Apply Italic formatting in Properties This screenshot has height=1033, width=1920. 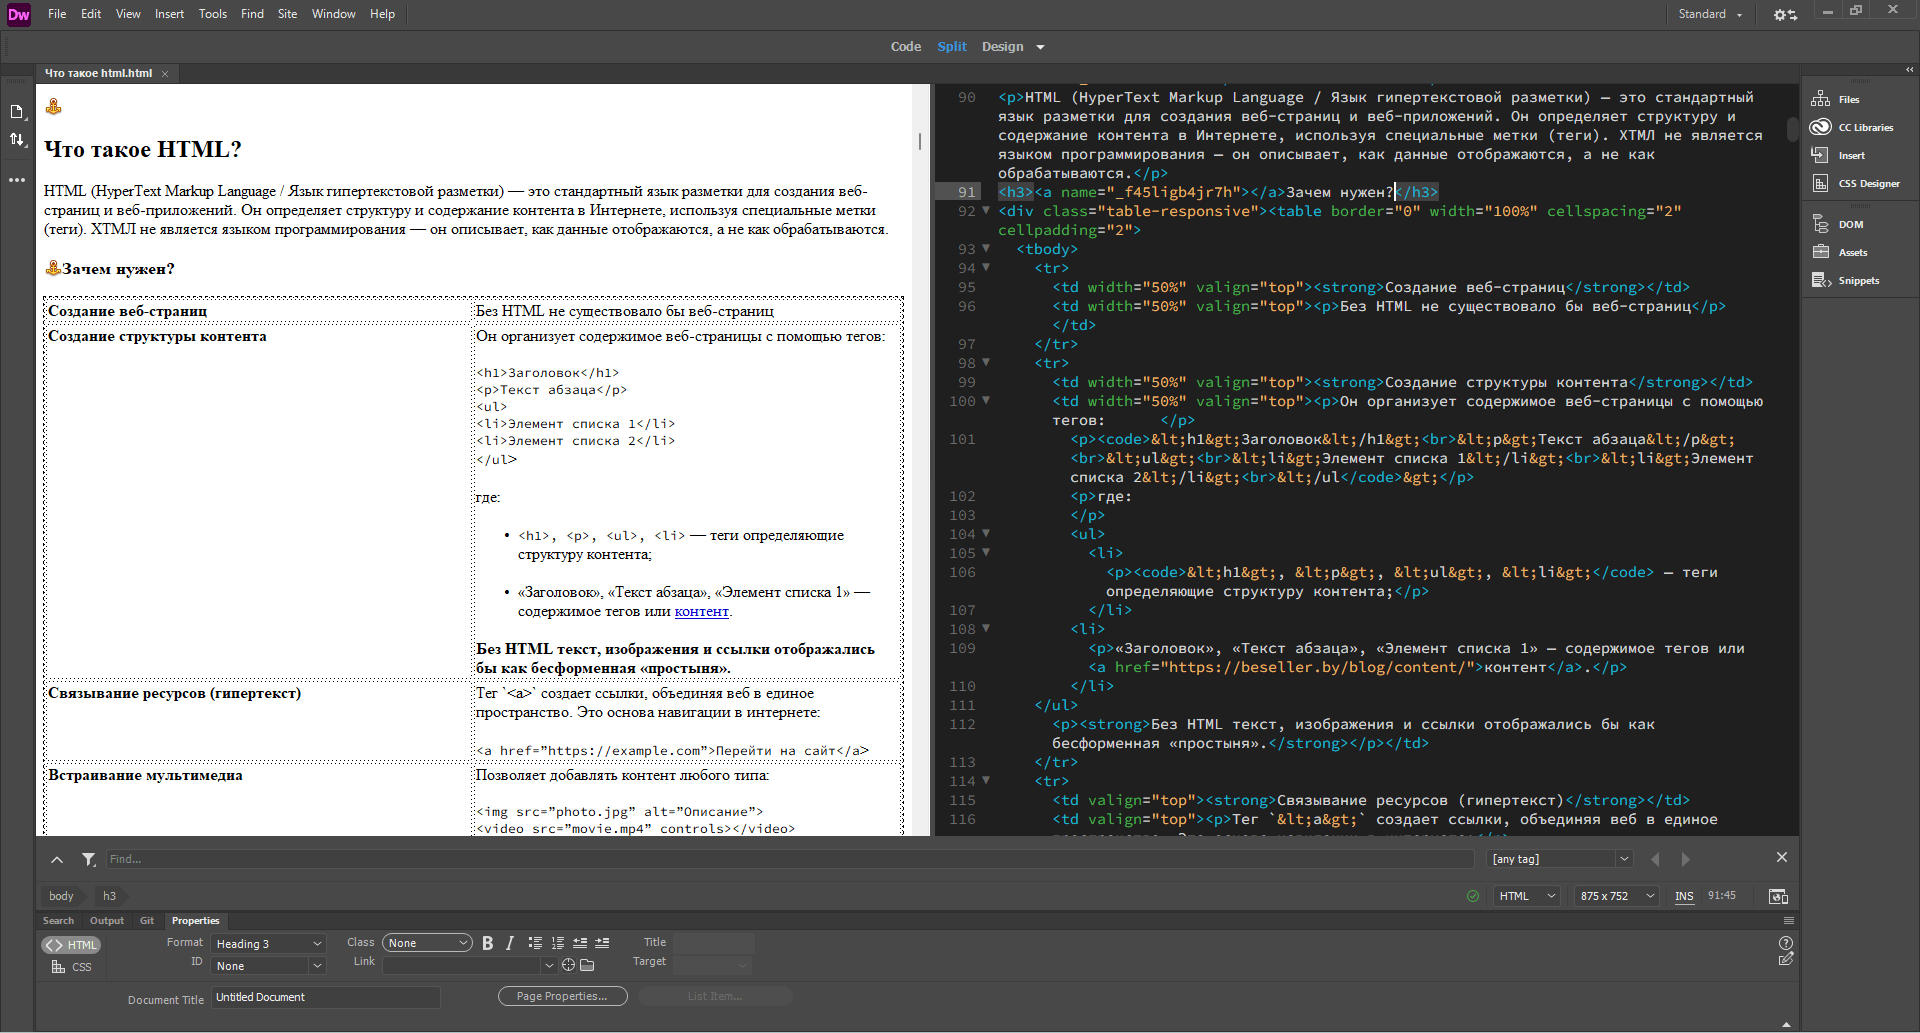pyautogui.click(x=510, y=943)
